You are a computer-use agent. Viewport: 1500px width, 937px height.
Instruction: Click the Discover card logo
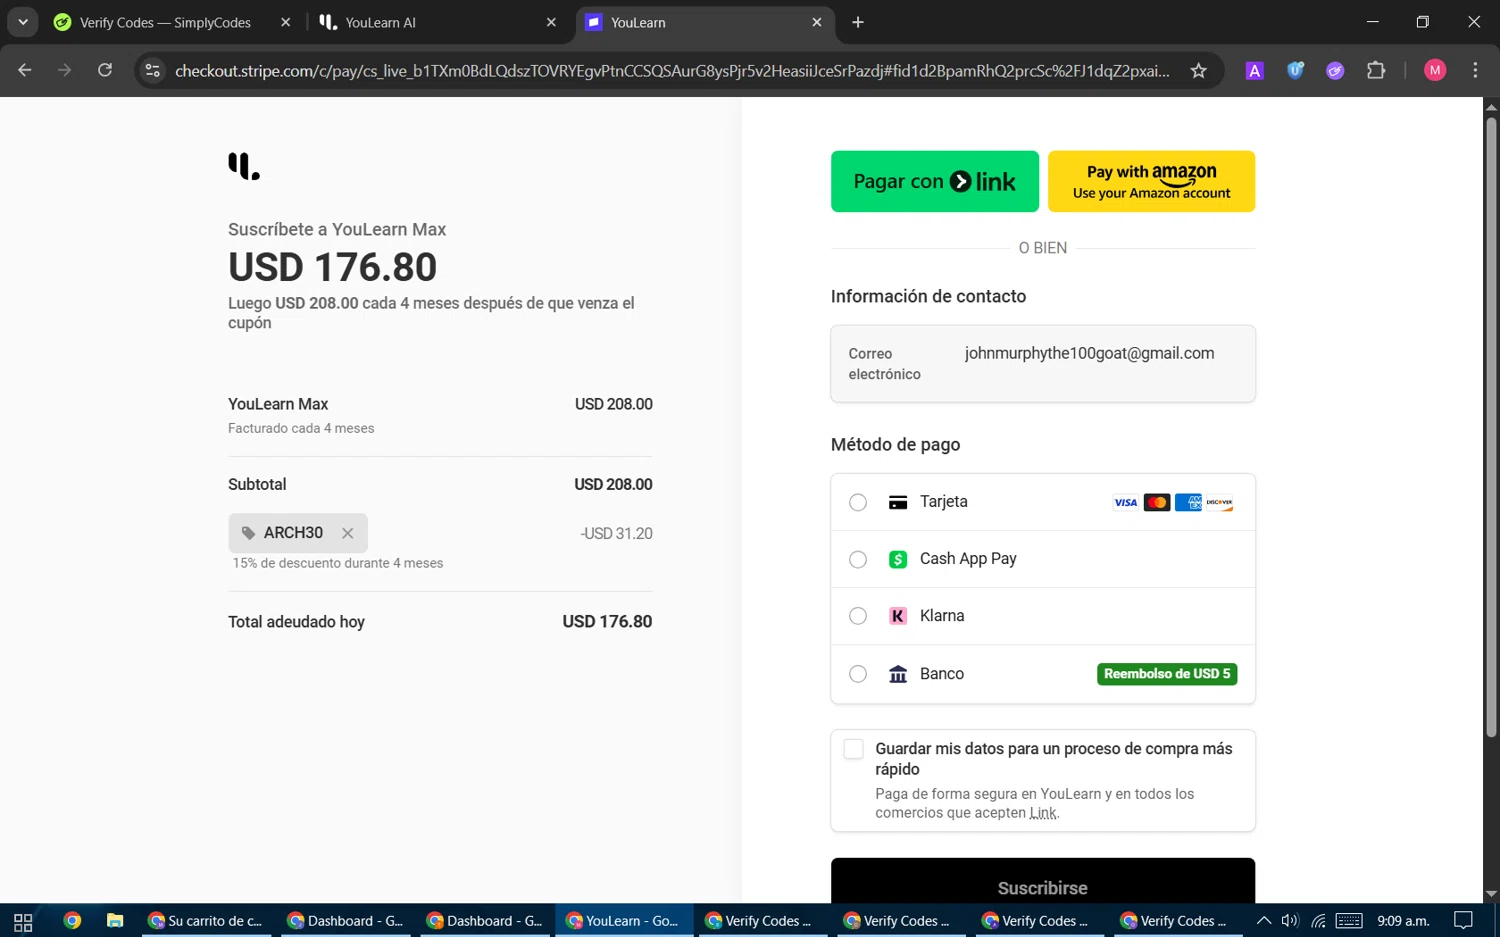point(1219,502)
